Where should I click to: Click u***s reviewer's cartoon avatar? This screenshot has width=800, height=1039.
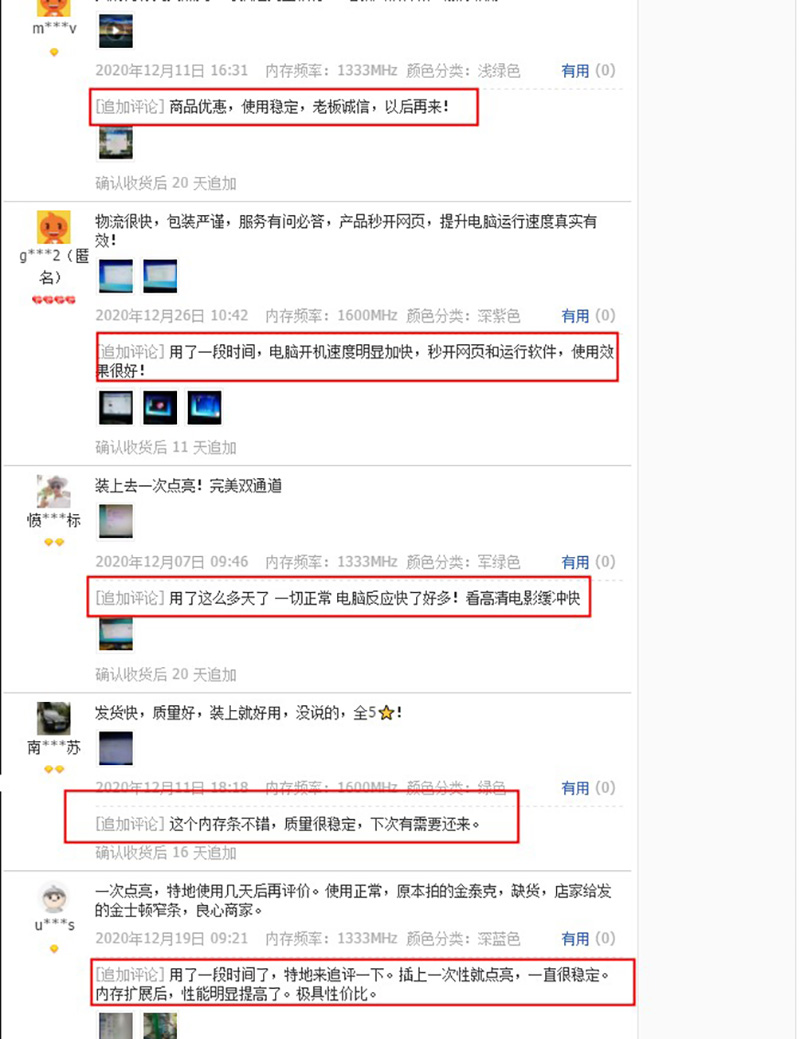click(x=54, y=899)
